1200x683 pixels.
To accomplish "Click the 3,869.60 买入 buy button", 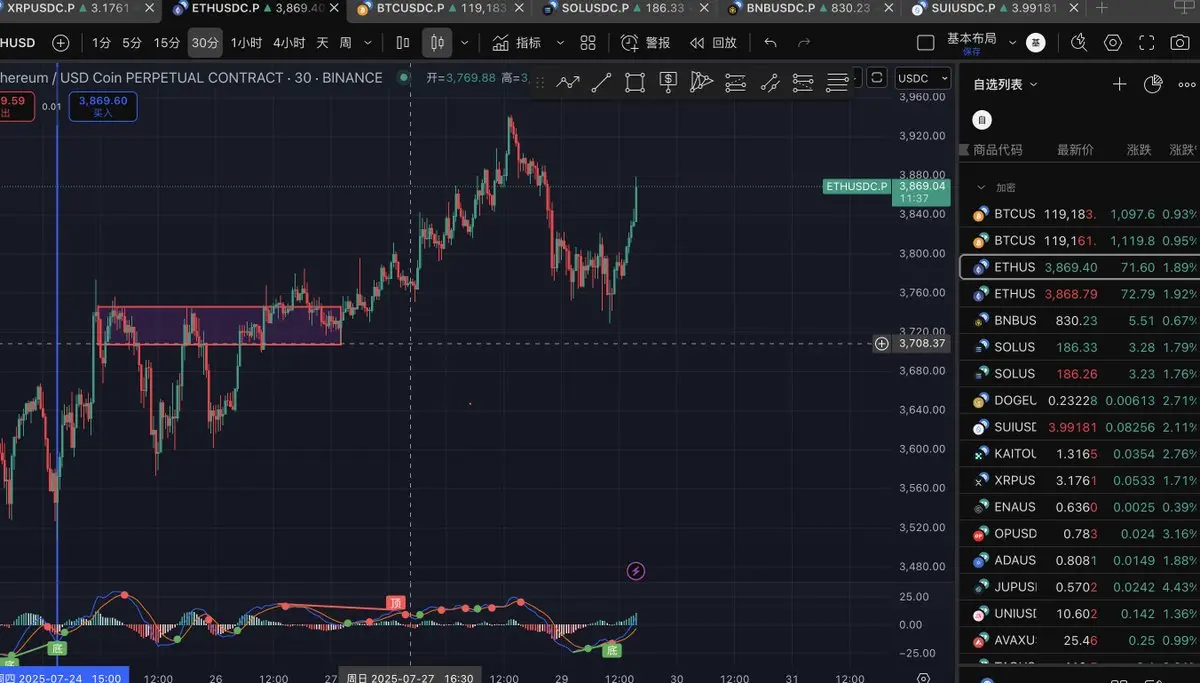I will coord(103,106).
